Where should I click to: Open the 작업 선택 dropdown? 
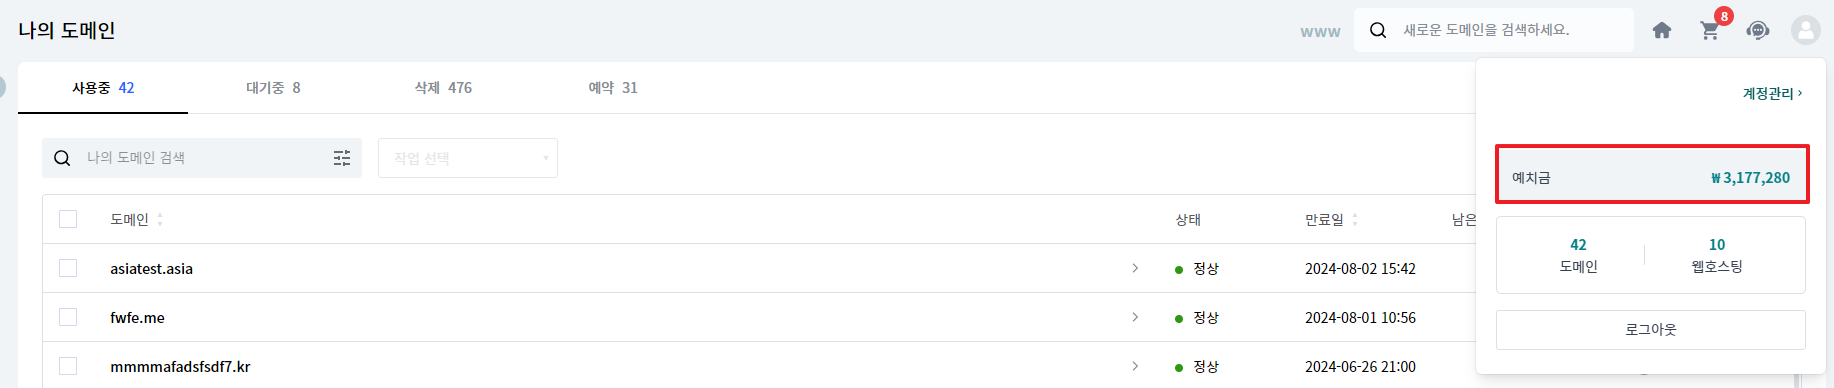(x=468, y=158)
